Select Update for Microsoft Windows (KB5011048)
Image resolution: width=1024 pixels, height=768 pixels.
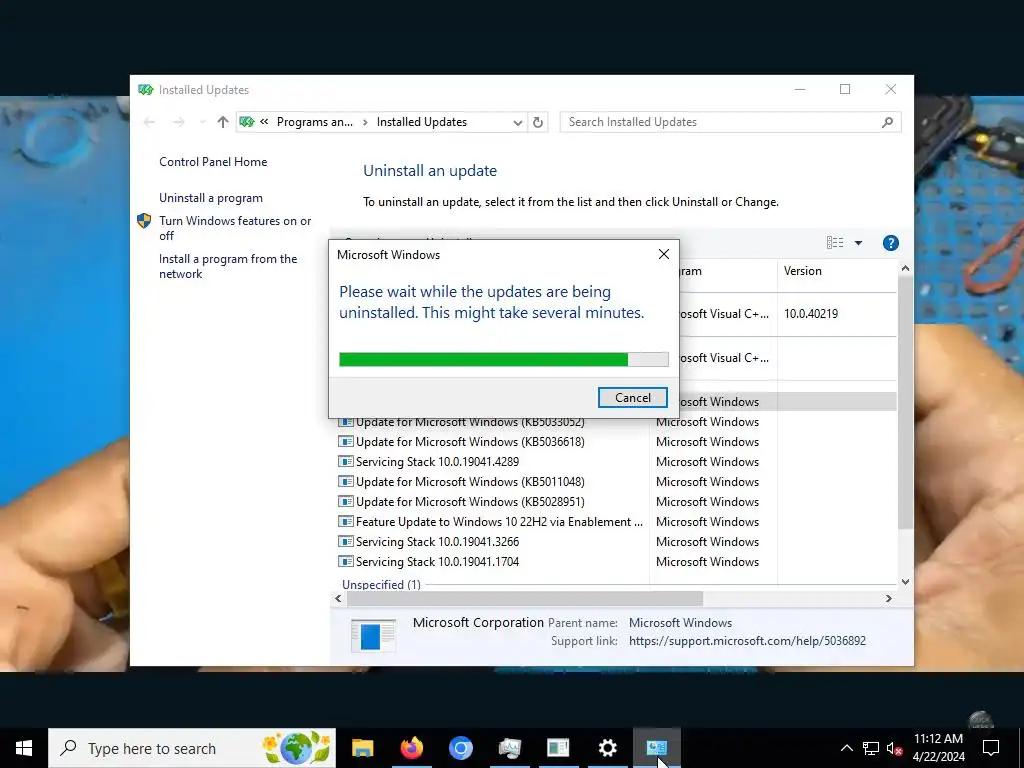(x=470, y=482)
